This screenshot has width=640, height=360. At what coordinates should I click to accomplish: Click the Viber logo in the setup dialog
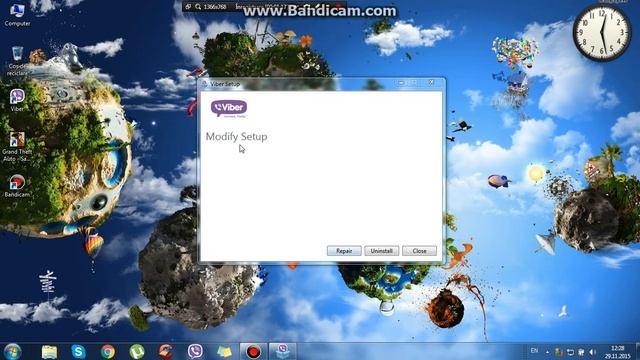(x=229, y=109)
